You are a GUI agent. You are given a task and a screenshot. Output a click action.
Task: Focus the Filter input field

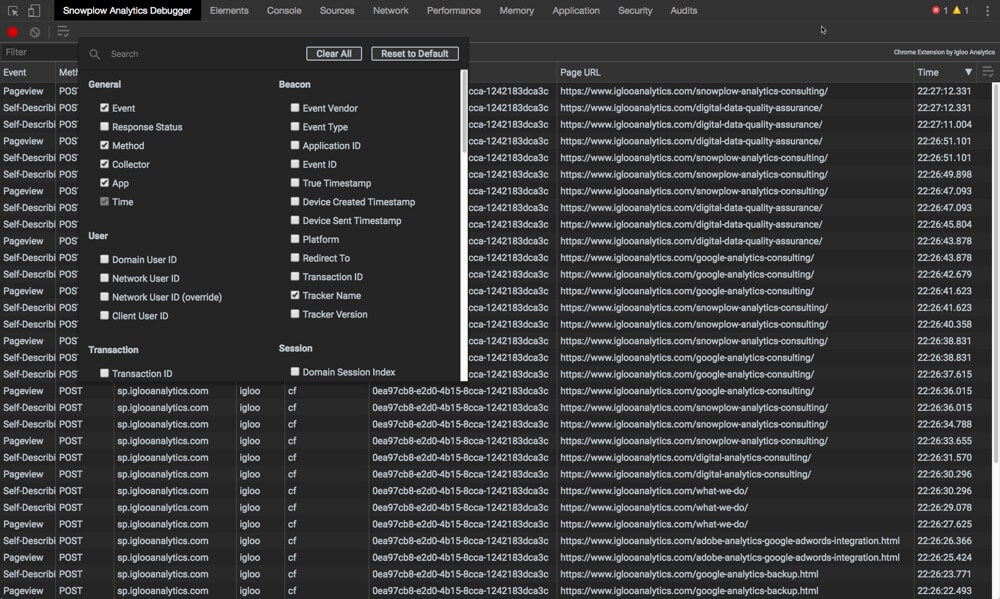pyautogui.click(x=40, y=52)
